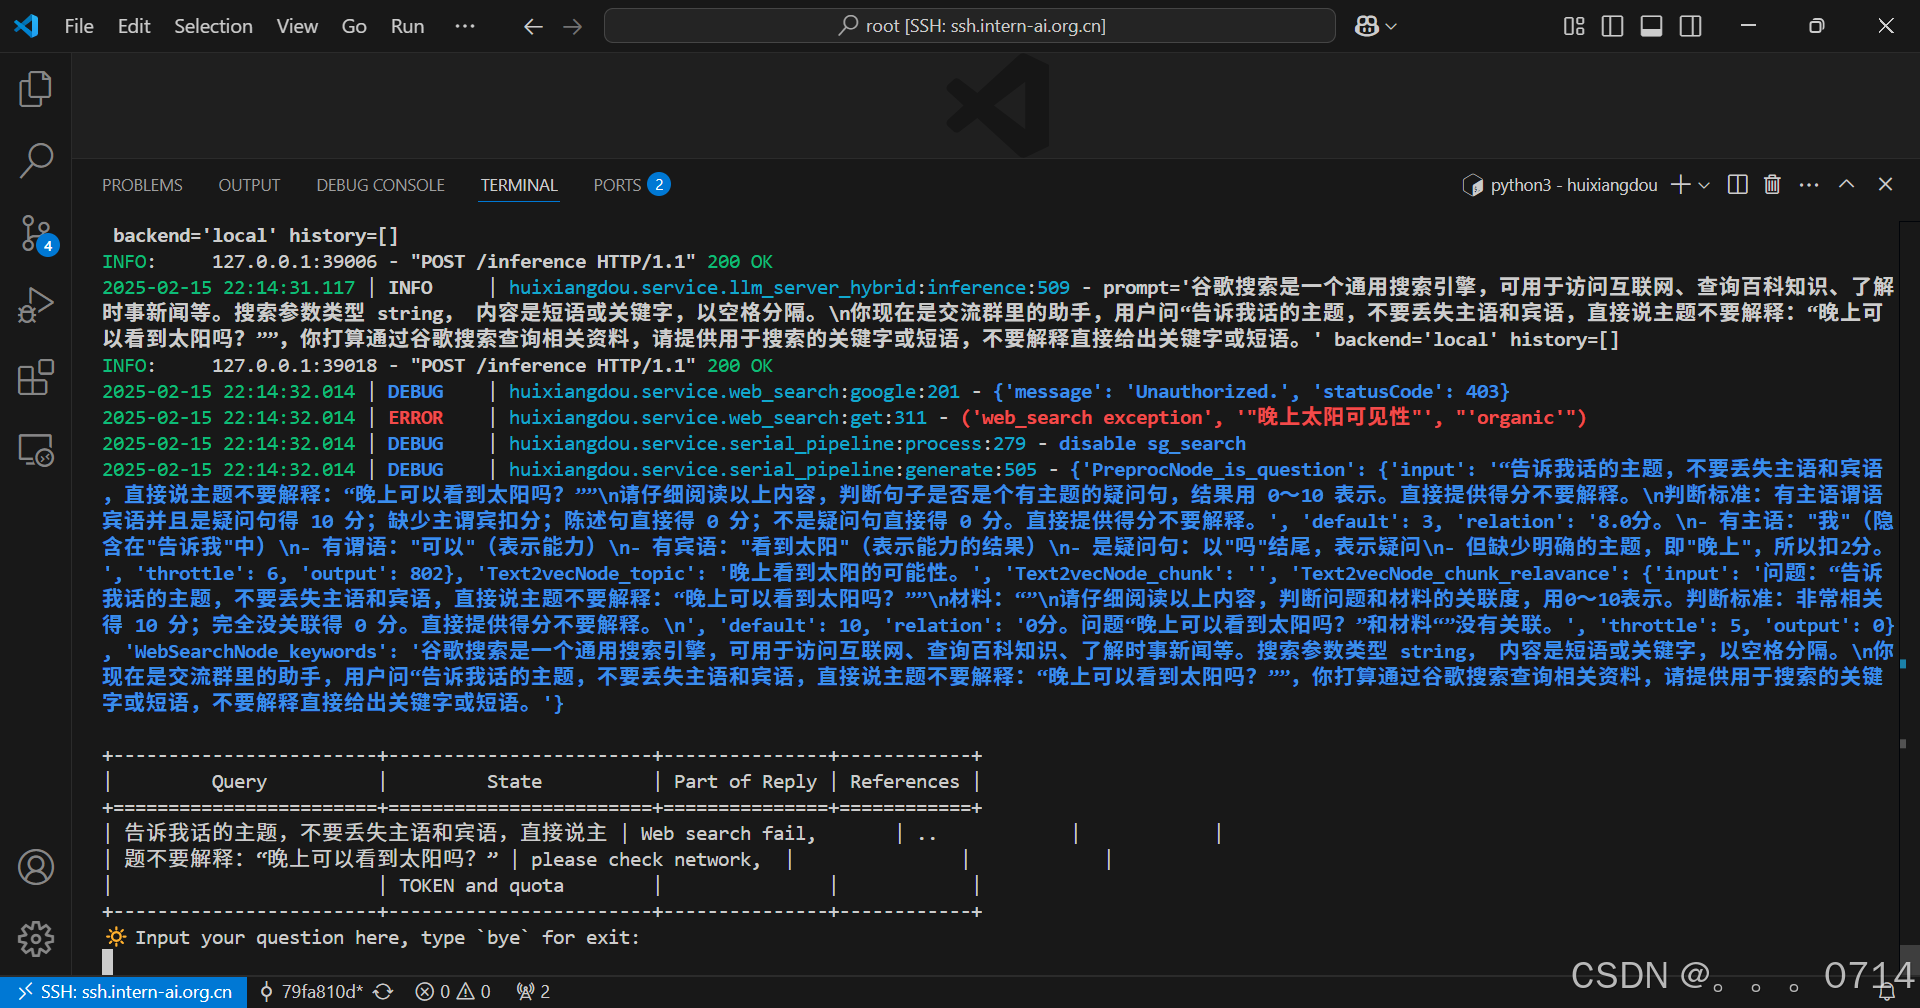Screen dimensions: 1920x1008
Task: Open the Explorer view in activity bar
Action: click(36, 89)
